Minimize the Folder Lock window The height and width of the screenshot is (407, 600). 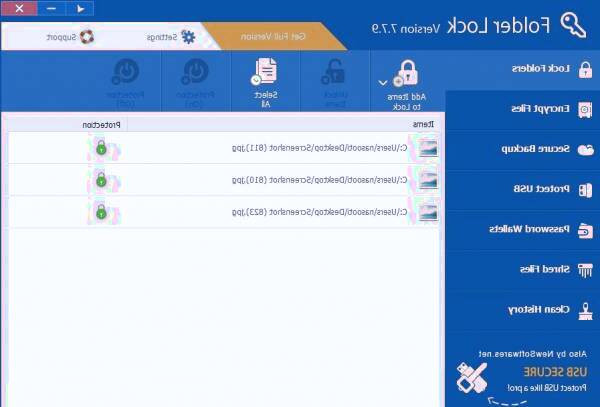pyautogui.click(x=52, y=8)
